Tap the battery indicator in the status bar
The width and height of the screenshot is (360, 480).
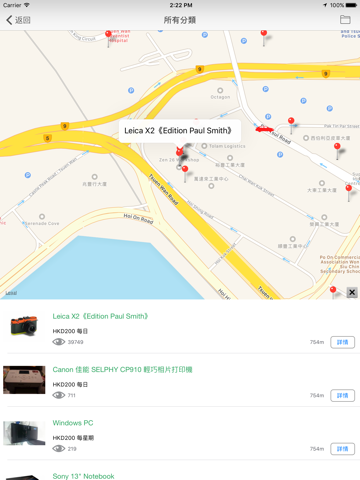pyautogui.click(x=351, y=5)
